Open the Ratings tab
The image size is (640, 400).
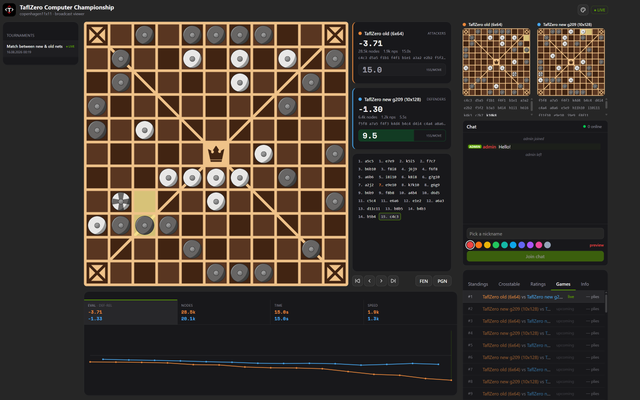tap(538, 284)
